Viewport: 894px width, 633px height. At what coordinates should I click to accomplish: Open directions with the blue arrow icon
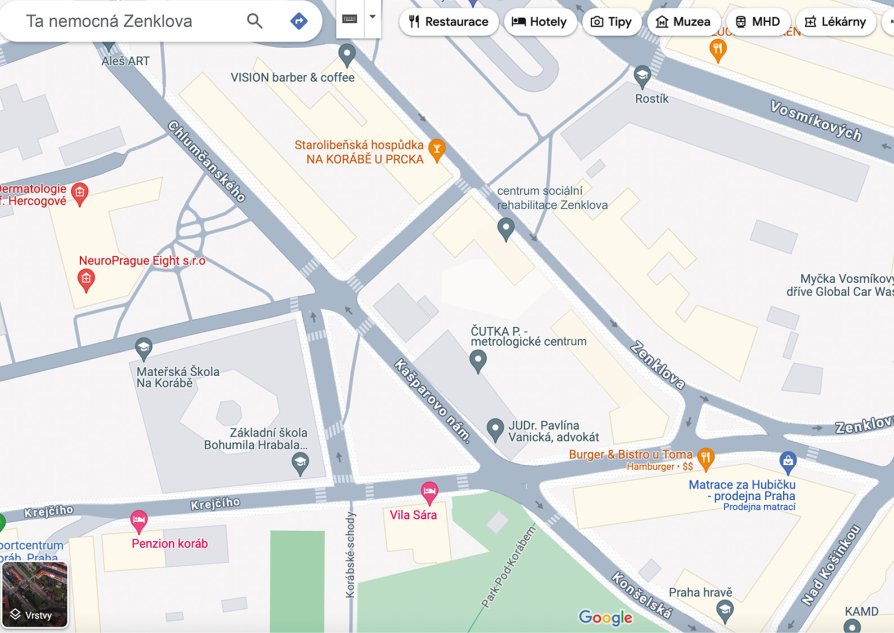pyautogui.click(x=299, y=21)
